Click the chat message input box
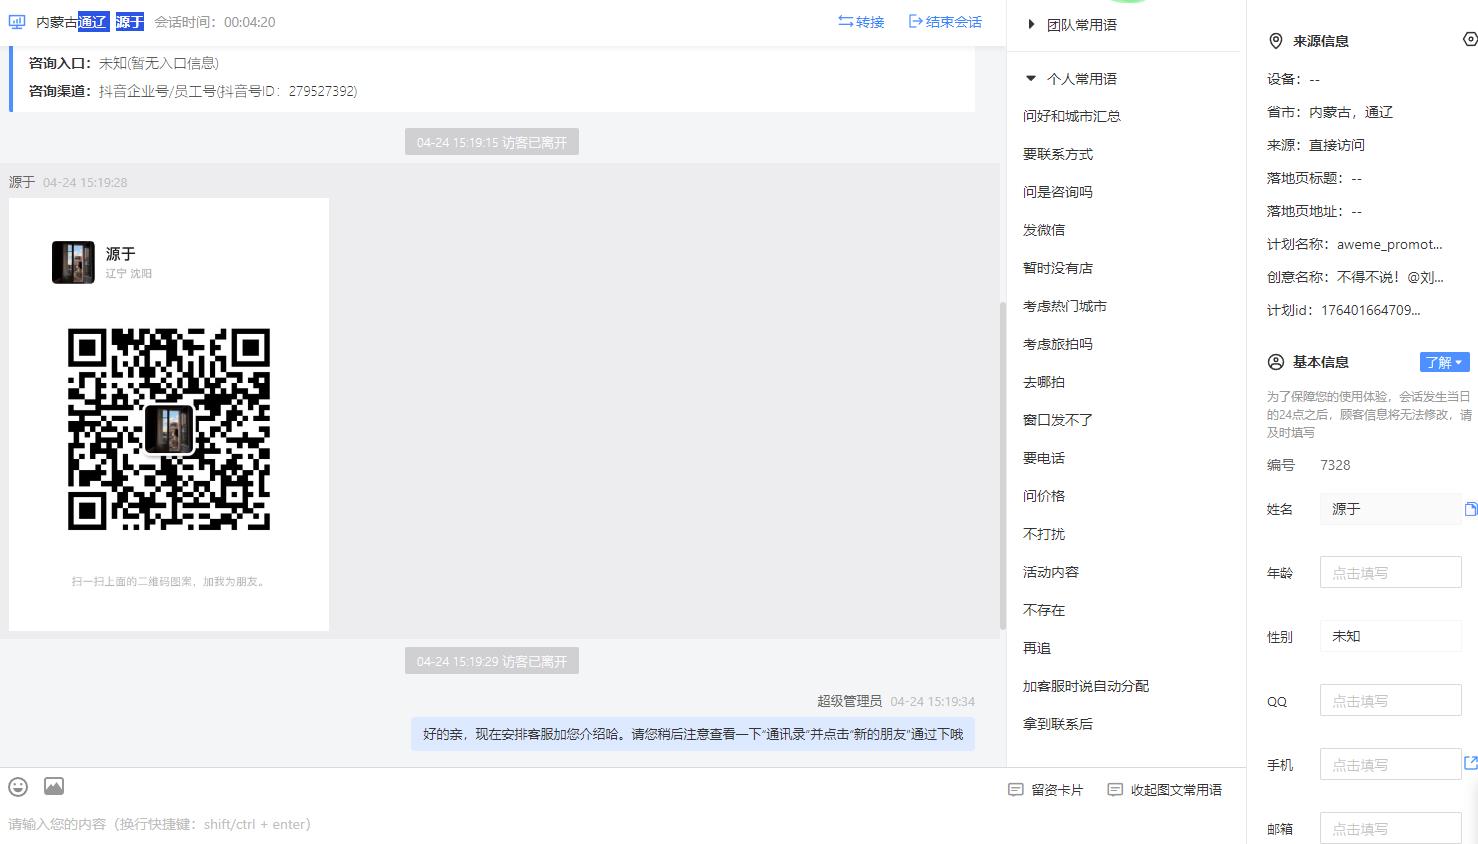 click(x=500, y=824)
